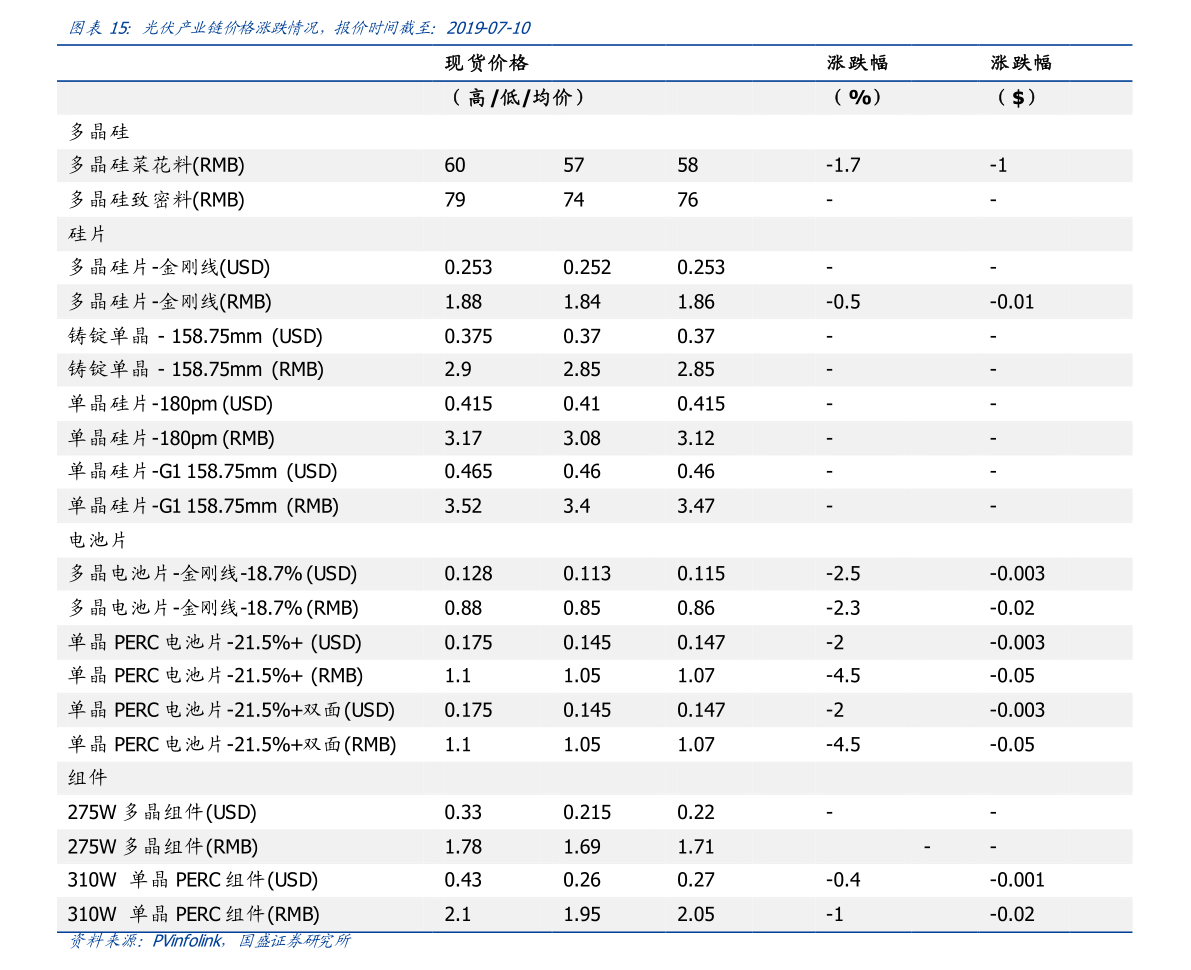The height and width of the screenshot is (970, 1191).
Task: Click the 涨跌幅 ($) column header
Action: [1021, 80]
